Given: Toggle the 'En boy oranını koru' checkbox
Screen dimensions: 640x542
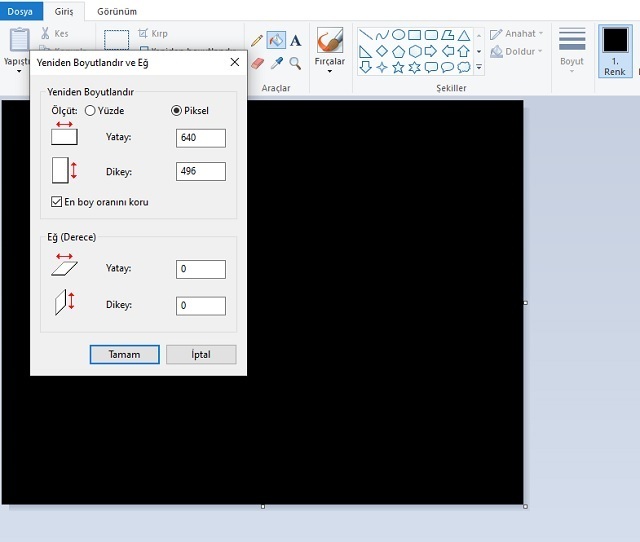Looking at the screenshot, I should (57, 202).
